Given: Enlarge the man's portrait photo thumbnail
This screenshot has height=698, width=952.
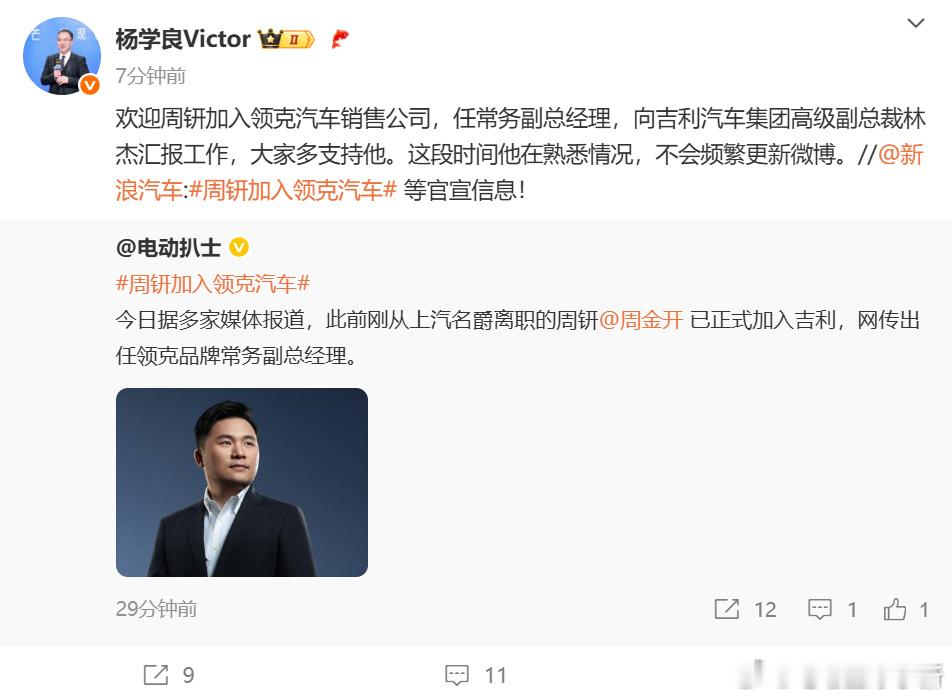Looking at the screenshot, I should point(242,483).
